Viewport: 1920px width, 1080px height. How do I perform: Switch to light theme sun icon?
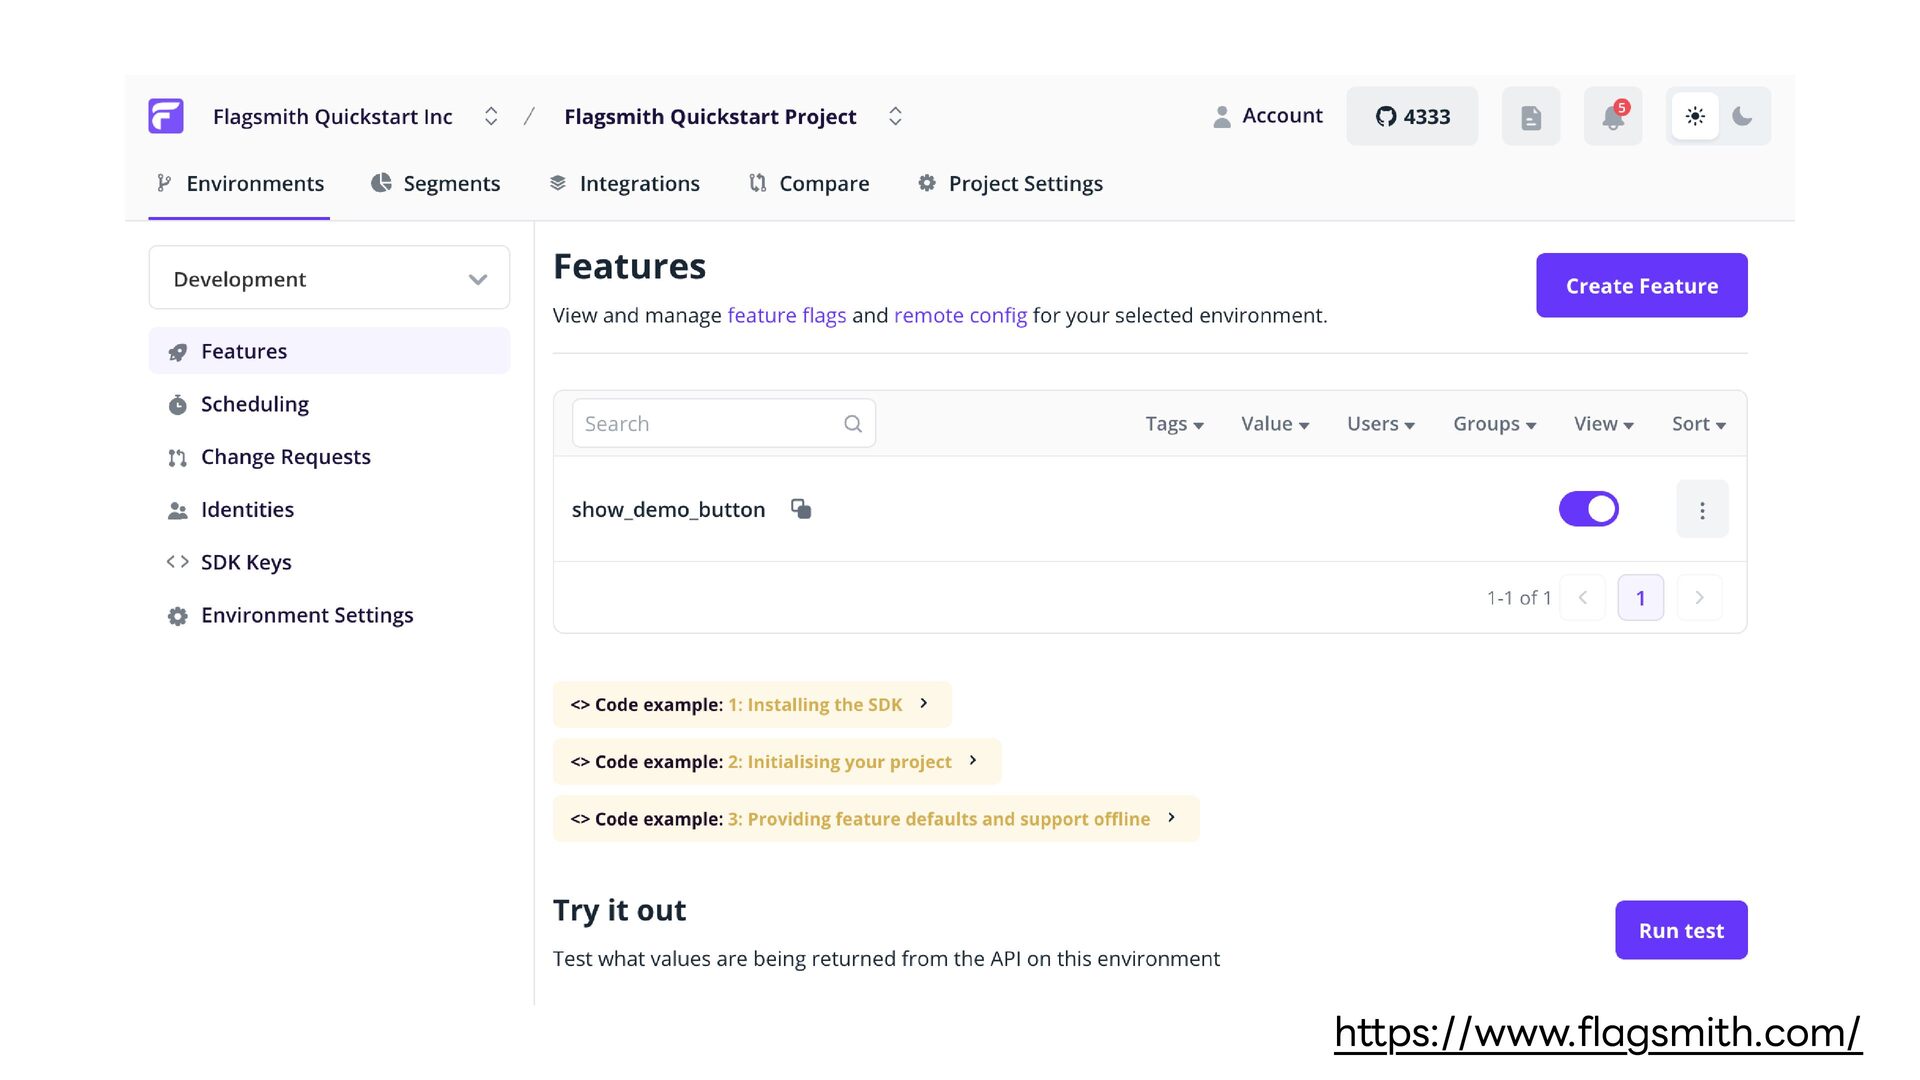click(x=1695, y=116)
